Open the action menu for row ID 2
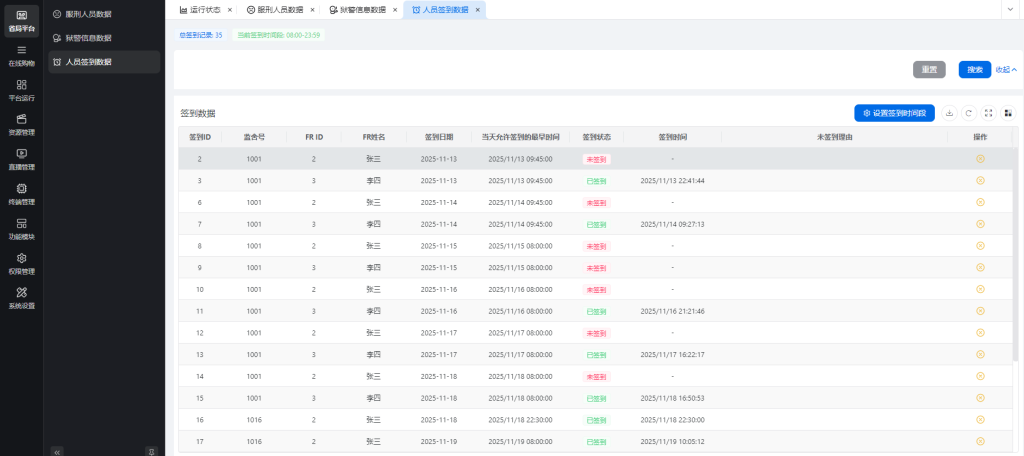The height and width of the screenshot is (456, 1024). (980, 159)
